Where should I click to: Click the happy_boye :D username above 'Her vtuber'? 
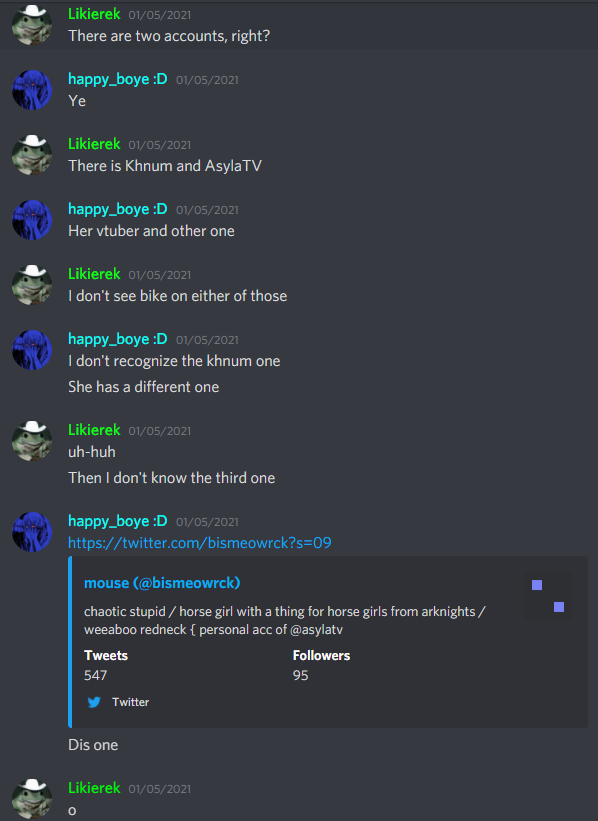pos(118,209)
